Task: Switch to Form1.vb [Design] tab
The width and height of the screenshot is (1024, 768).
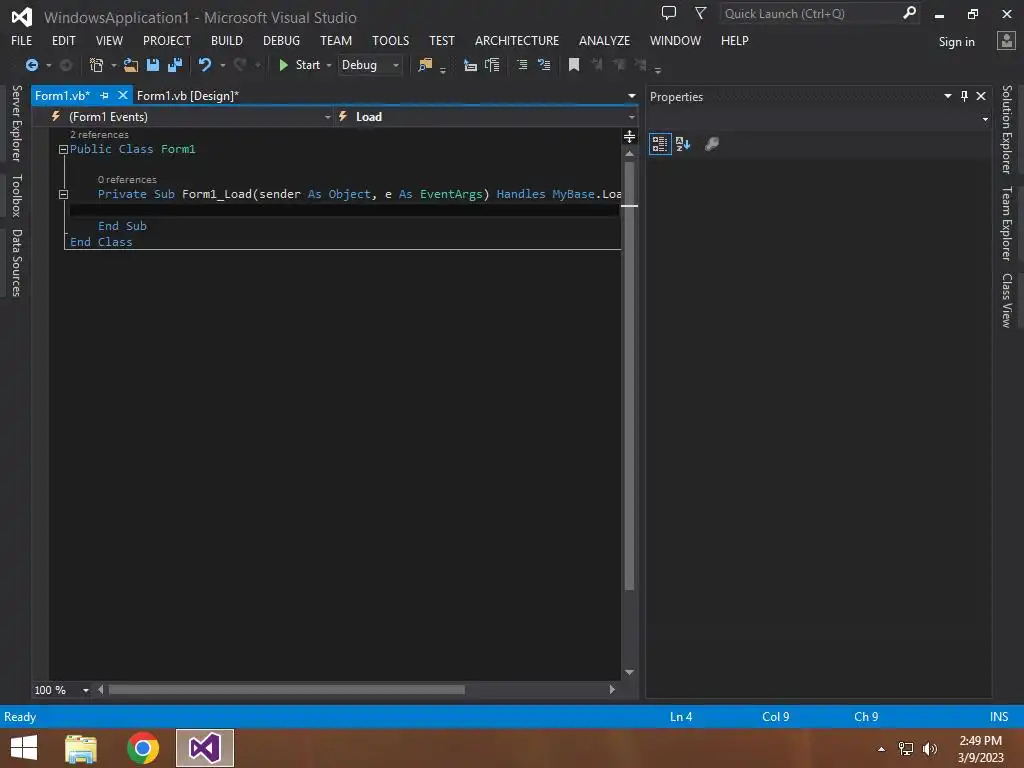Action: pos(187,96)
